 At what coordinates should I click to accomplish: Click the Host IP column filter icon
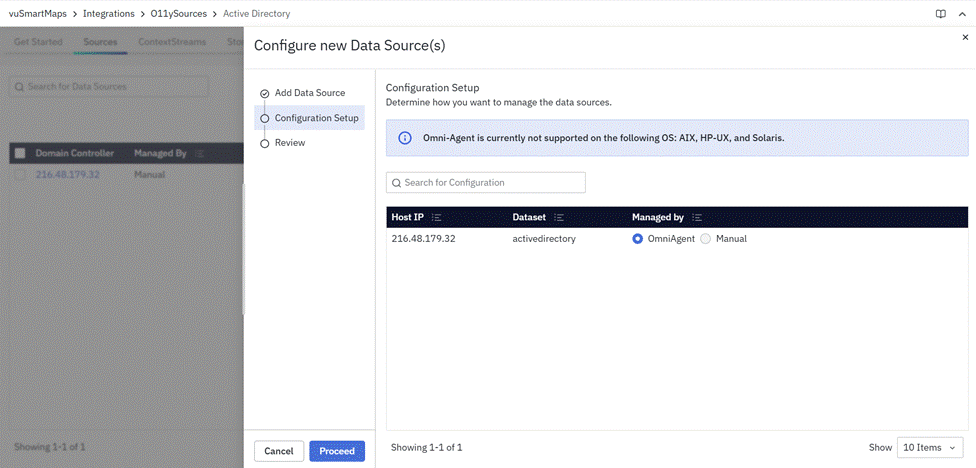click(x=437, y=217)
